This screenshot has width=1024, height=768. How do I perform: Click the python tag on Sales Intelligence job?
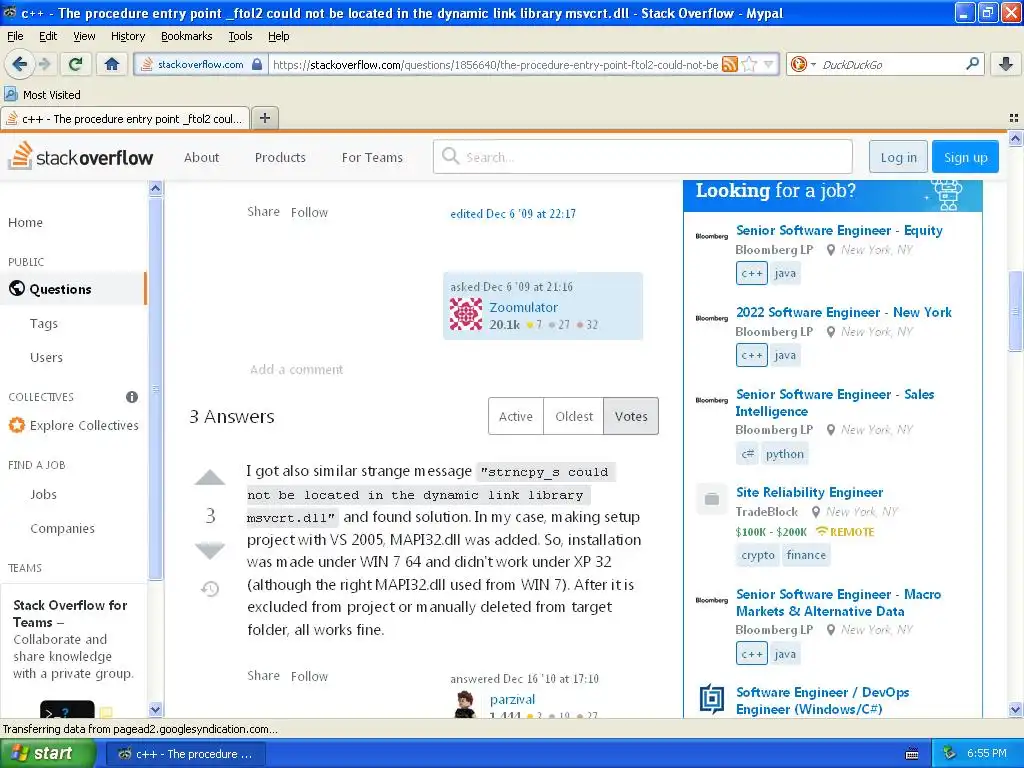784,454
